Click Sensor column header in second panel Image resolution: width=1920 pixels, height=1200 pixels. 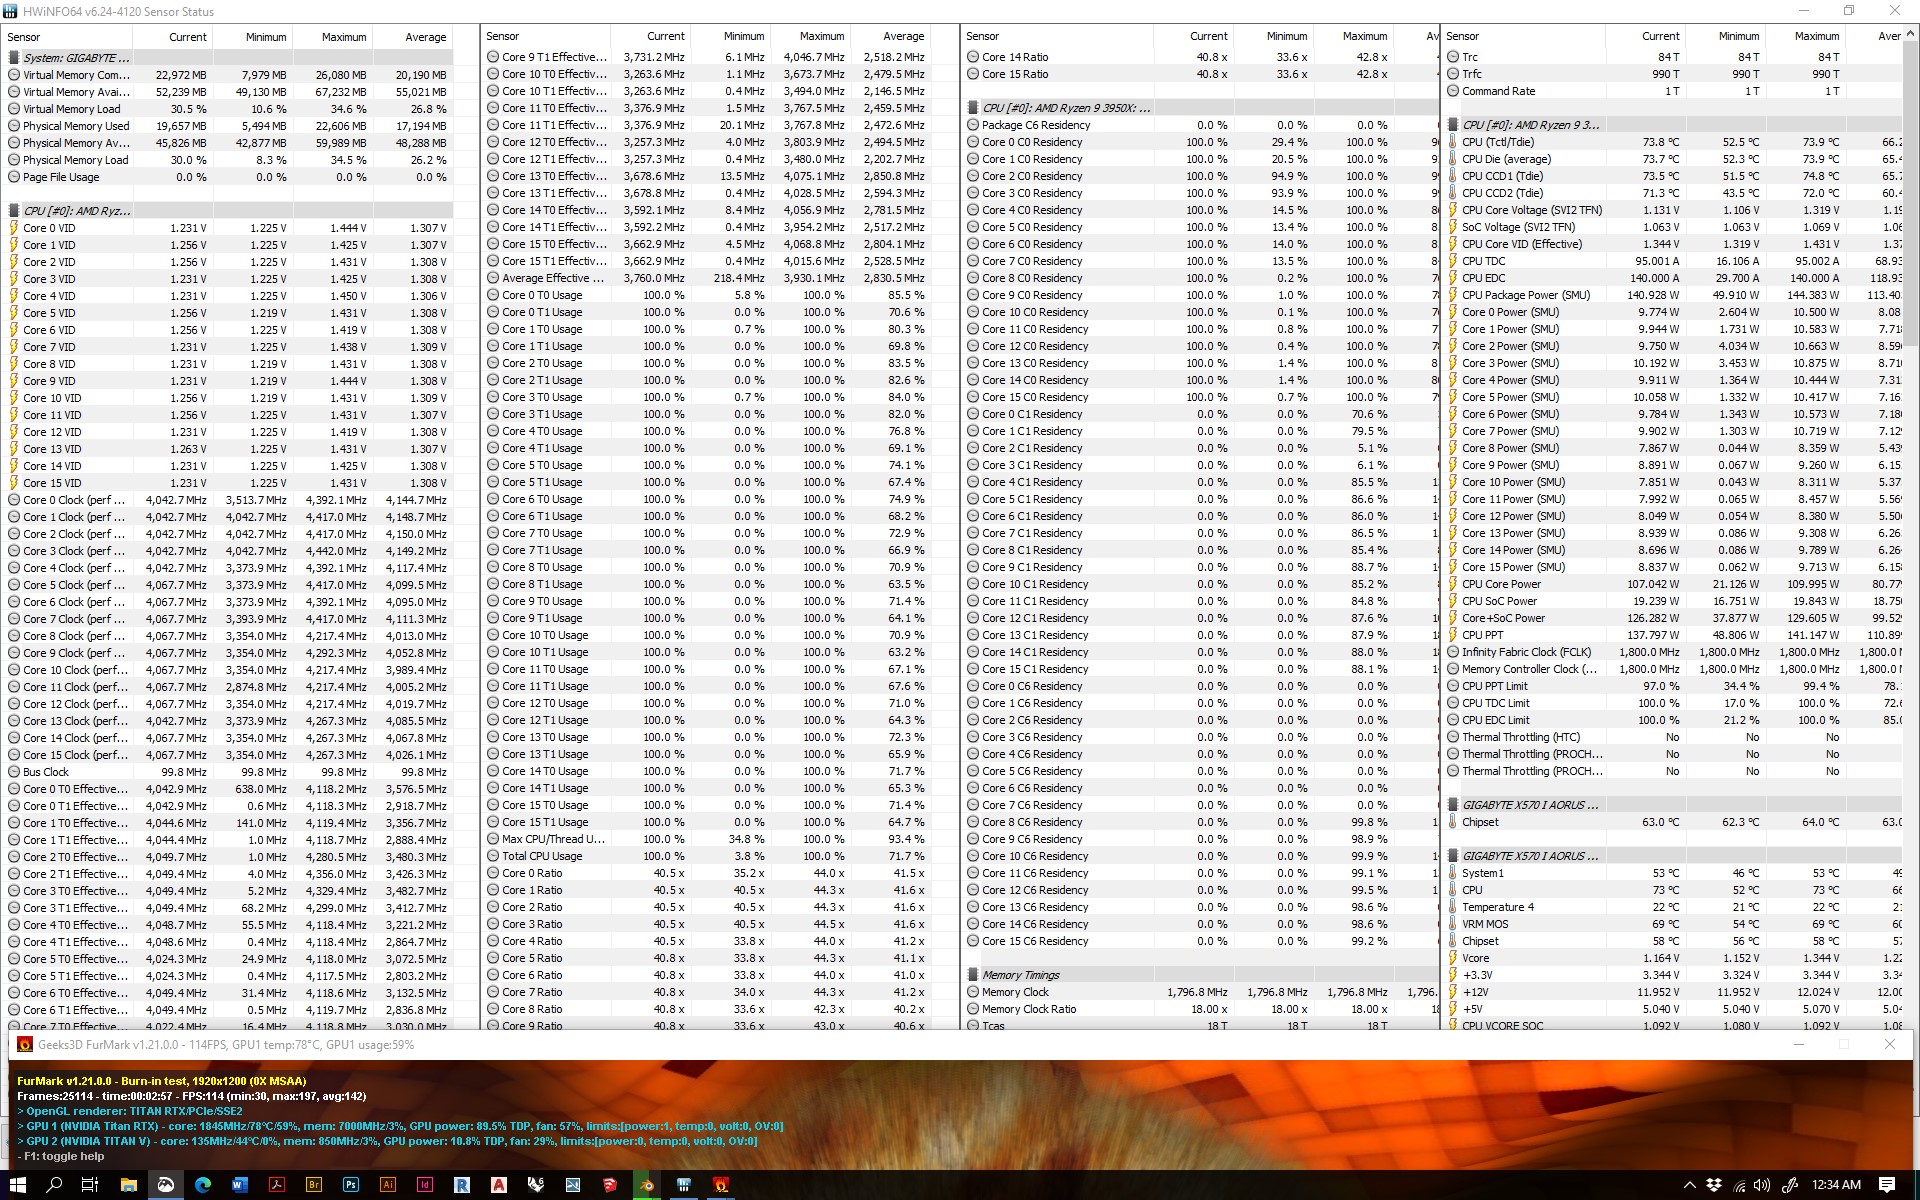coord(502,36)
